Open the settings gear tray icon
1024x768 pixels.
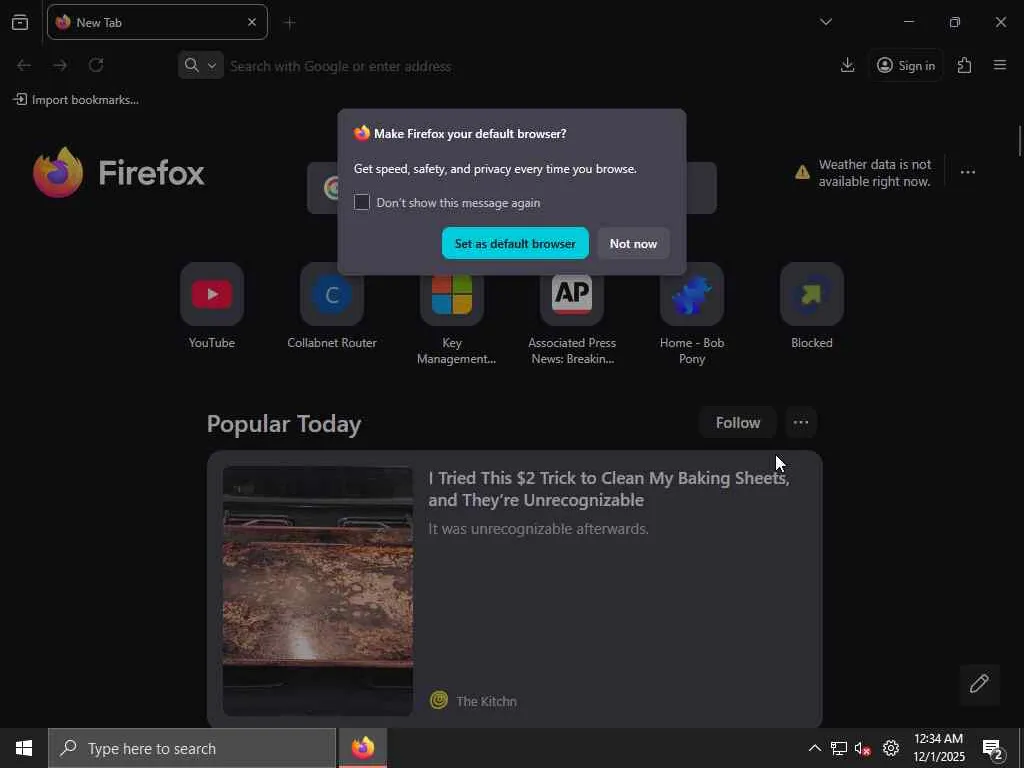click(x=891, y=748)
